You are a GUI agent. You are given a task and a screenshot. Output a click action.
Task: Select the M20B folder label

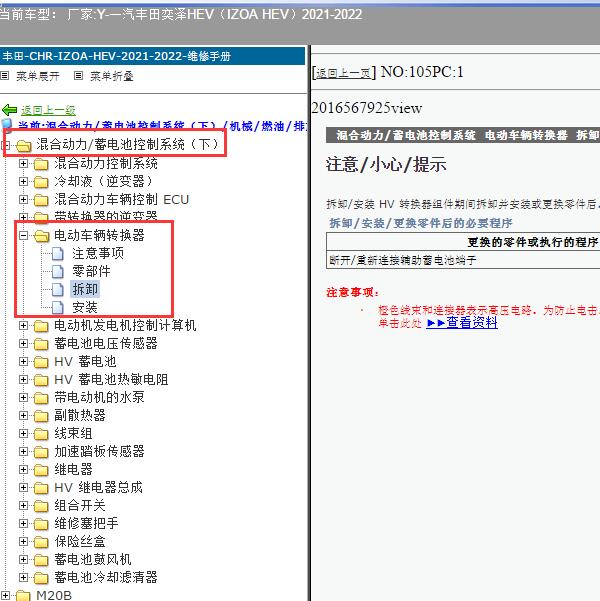click(x=54, y=595)
